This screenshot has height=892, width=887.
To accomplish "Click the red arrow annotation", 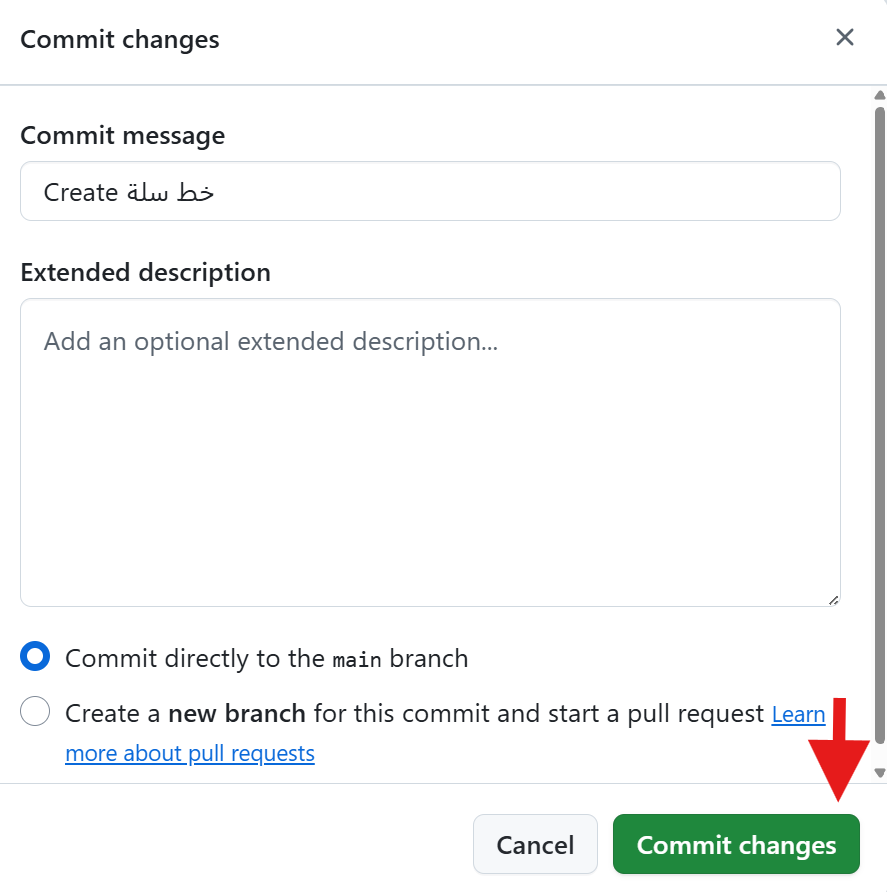I will (841, 745).
